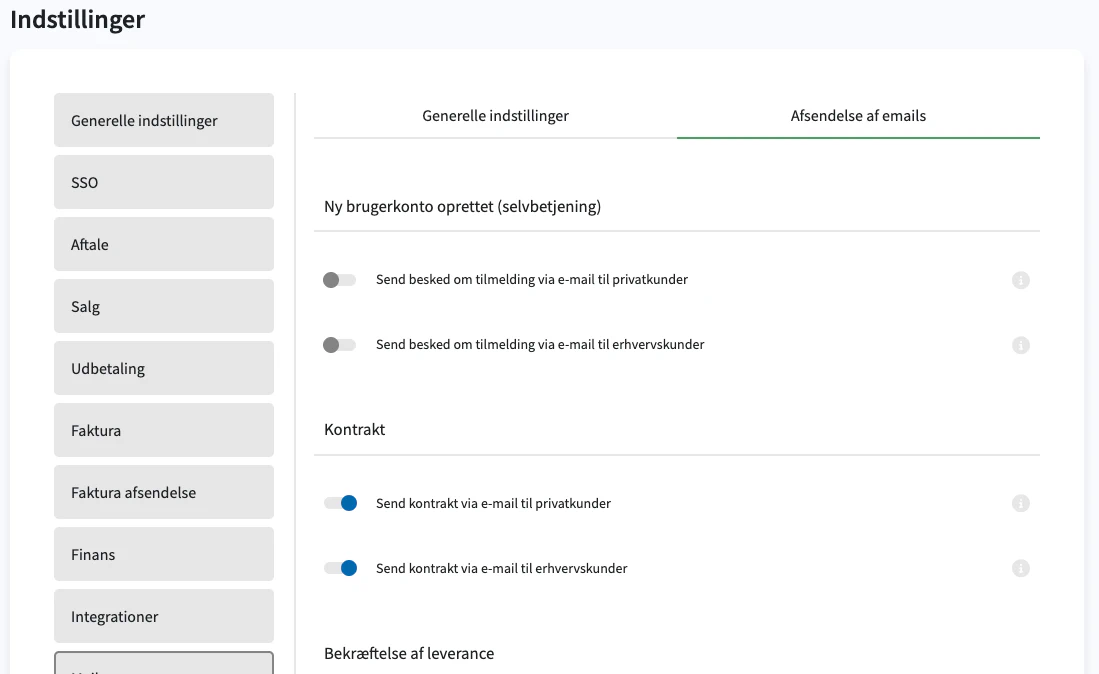This screenshot has height=674, width=1099.
Task: Click label 'Send kontrakt via e-mail til erhvervskunder'
Action: [502, 568]
